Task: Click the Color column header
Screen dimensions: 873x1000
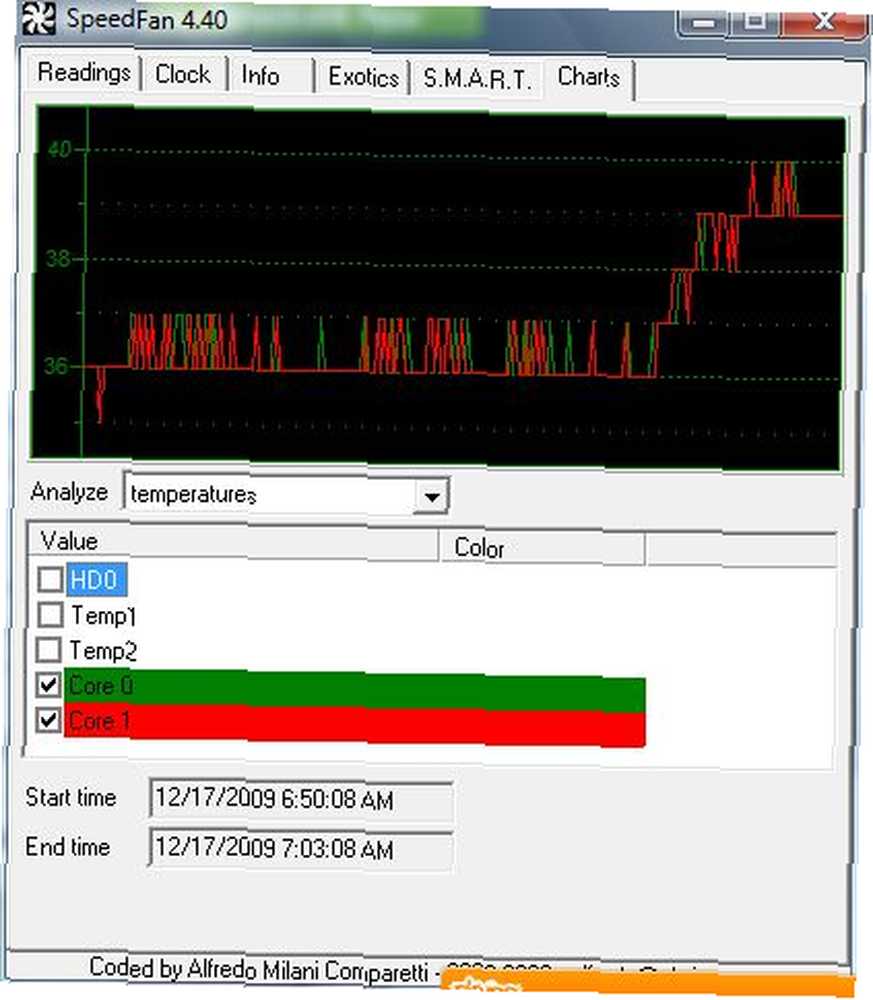Action: (542, 548)
